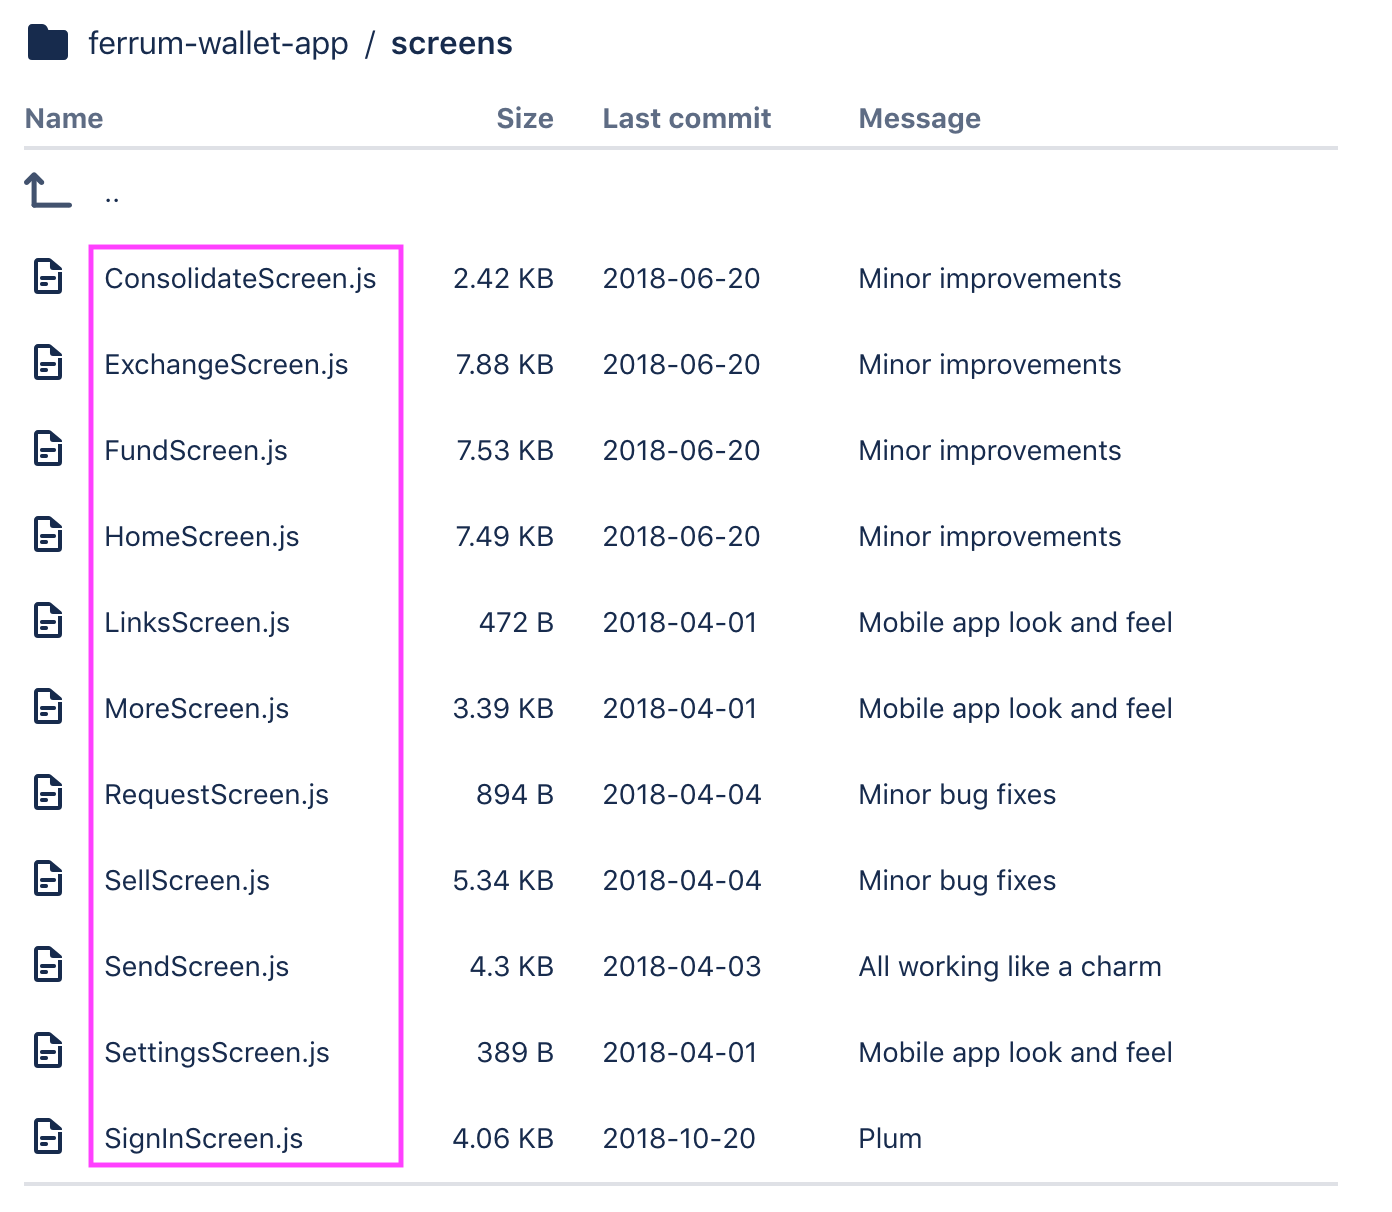
Task: Open FundScreen.js file
Action: (x=196, y=451)
